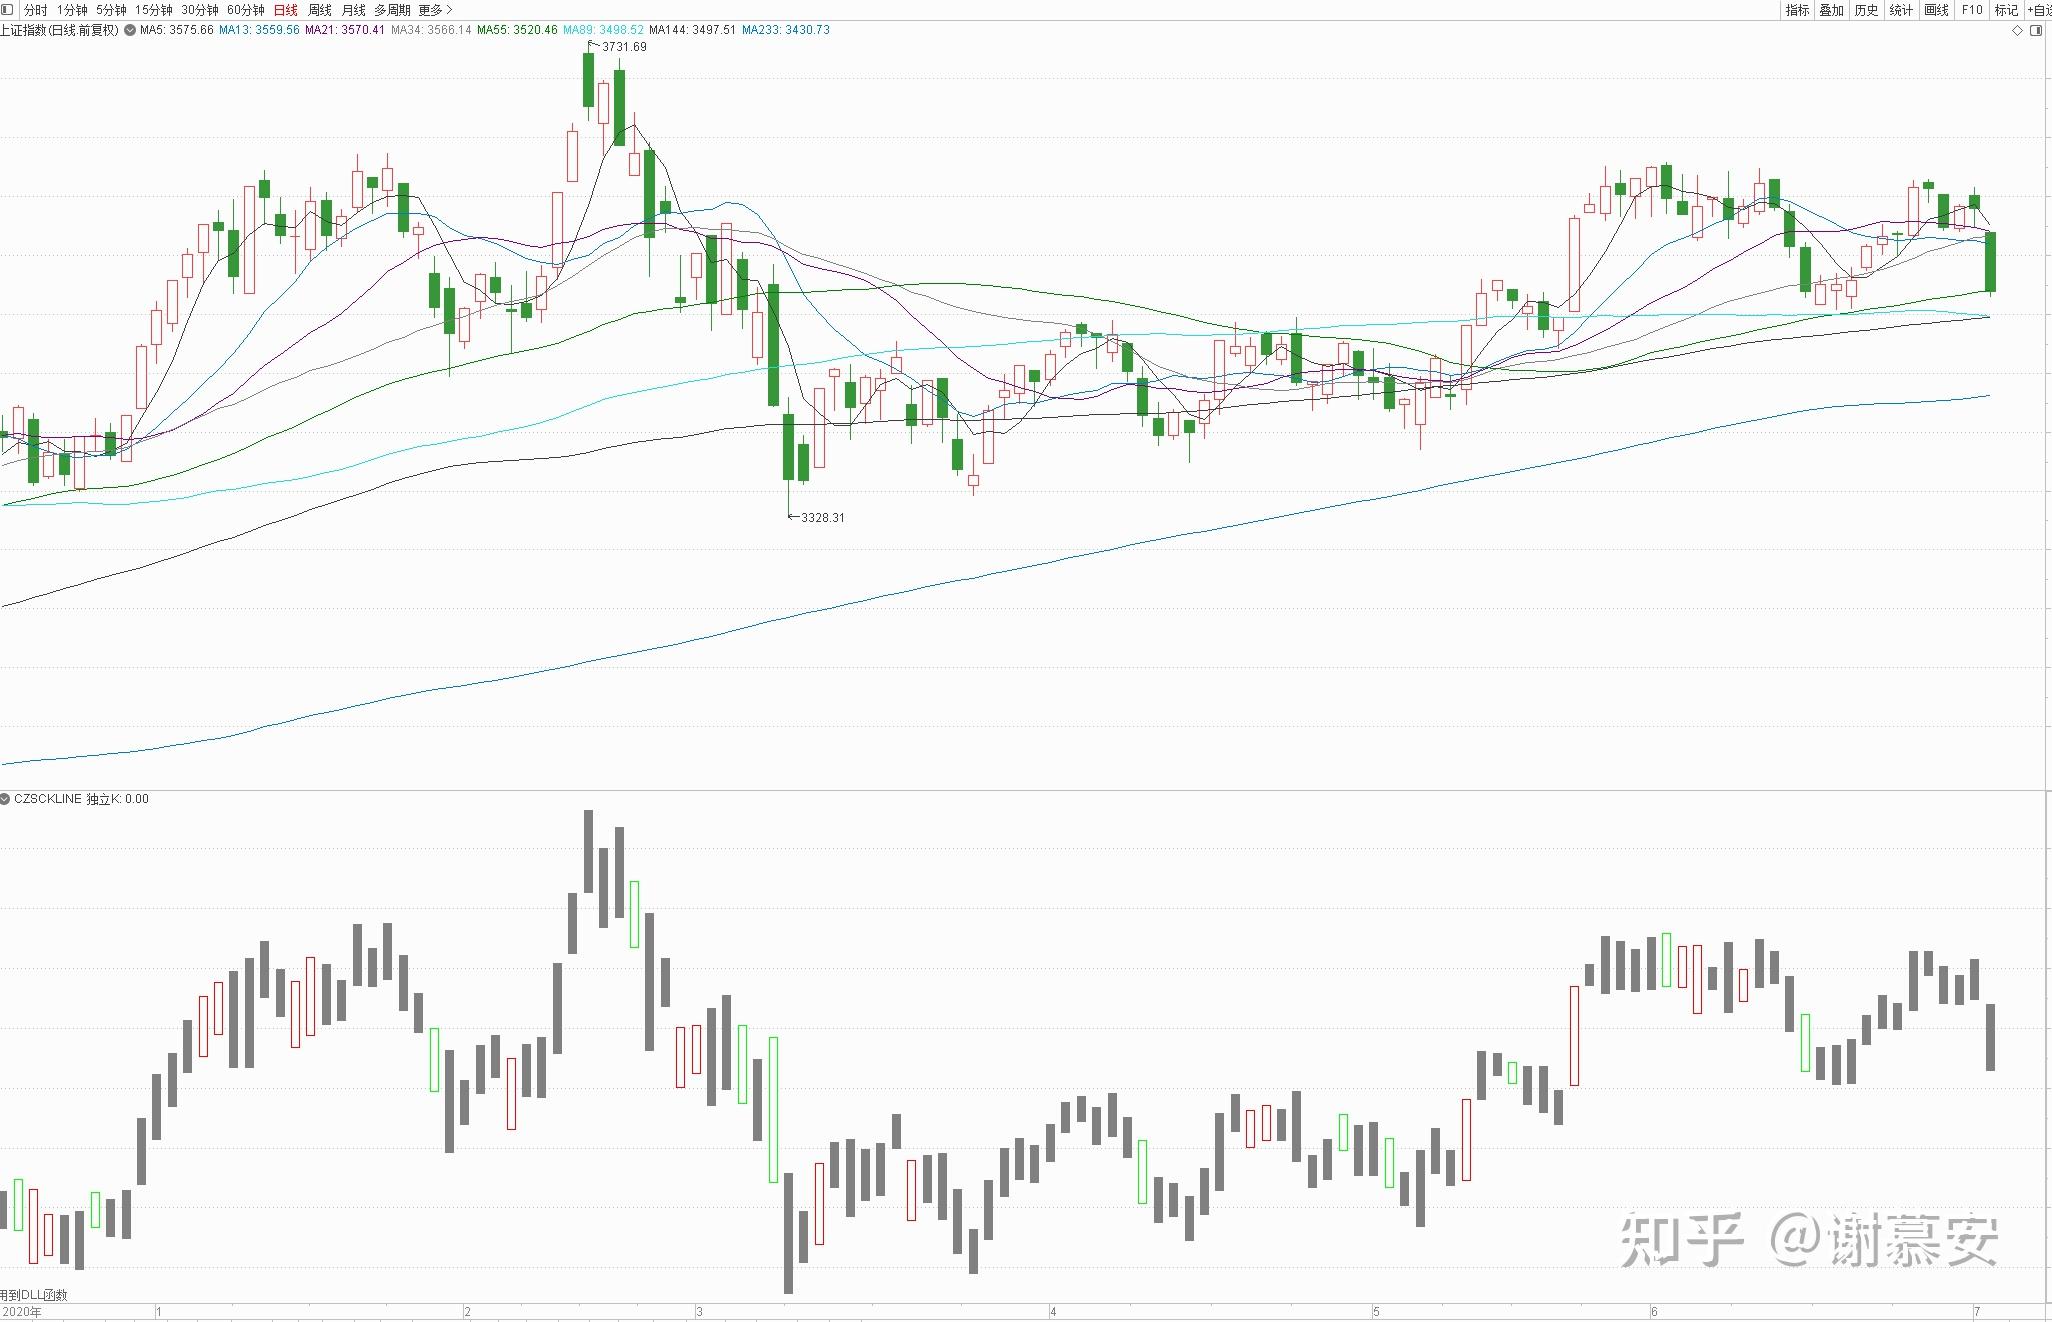Click the 2020年 label on time axis
This screenshot has width=2052, height=1322.
coord(22,1312)
